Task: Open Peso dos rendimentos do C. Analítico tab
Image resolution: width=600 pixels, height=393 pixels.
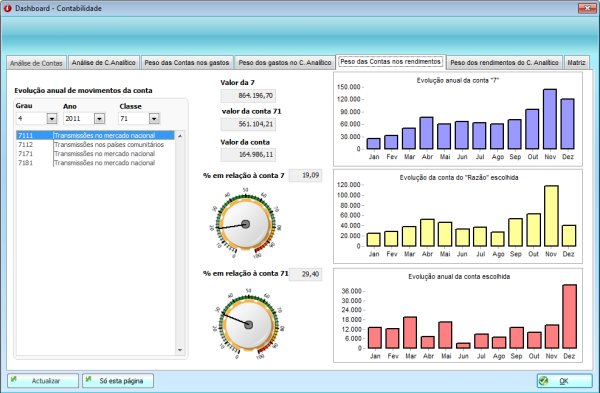Action: coord(504,63)
